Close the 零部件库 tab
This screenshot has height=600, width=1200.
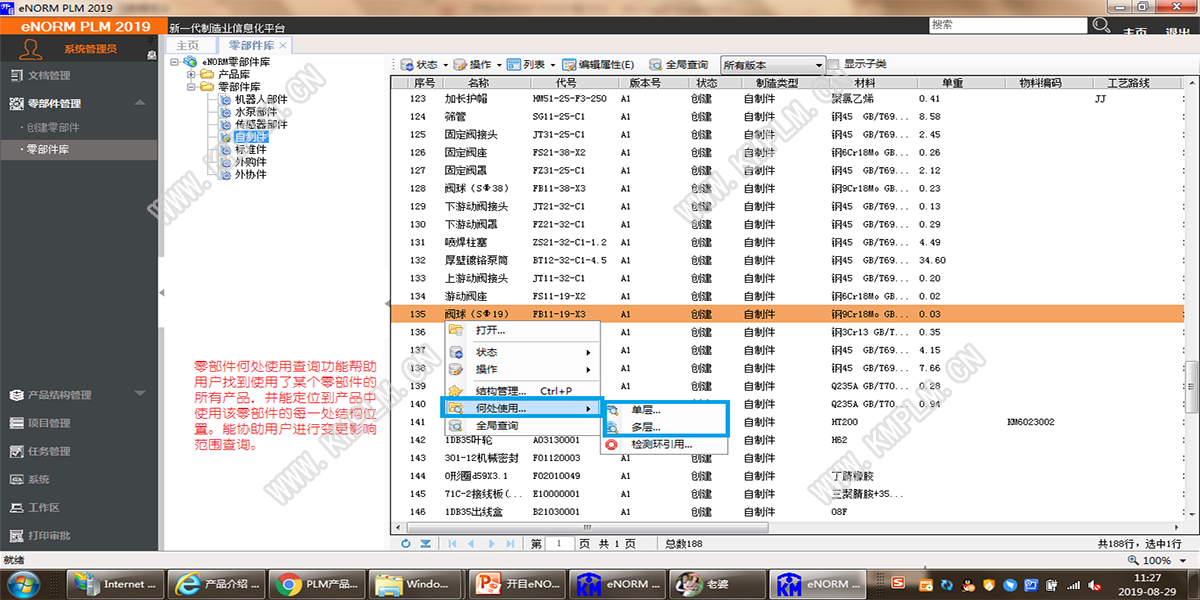pos(283,45)
